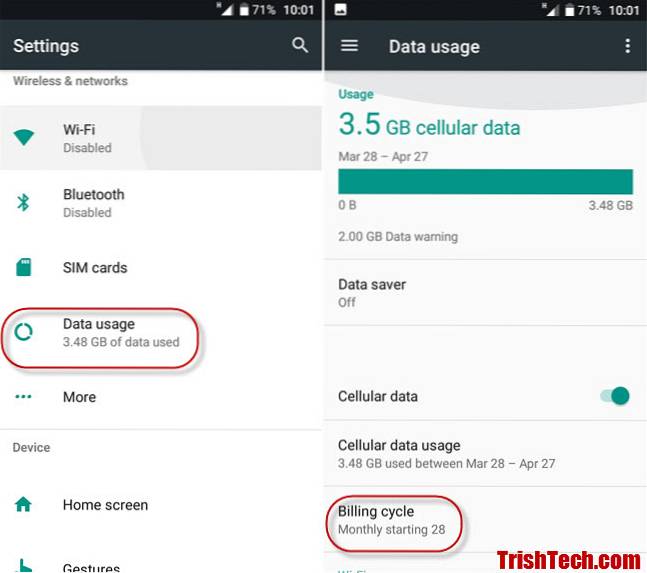
Task: Open the hamburger navigation menu
Action: point(349,45)
